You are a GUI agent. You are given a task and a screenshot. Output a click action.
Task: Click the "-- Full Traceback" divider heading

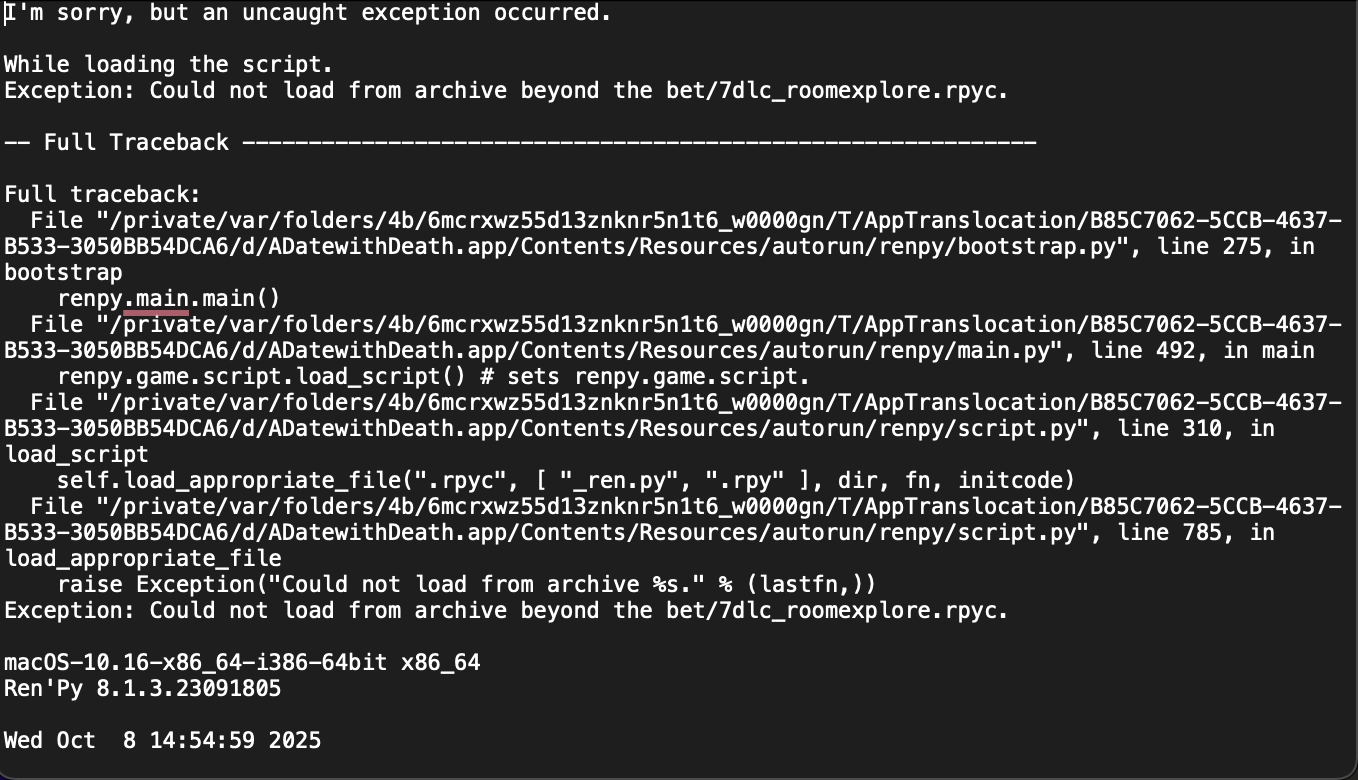coord(116,143)
